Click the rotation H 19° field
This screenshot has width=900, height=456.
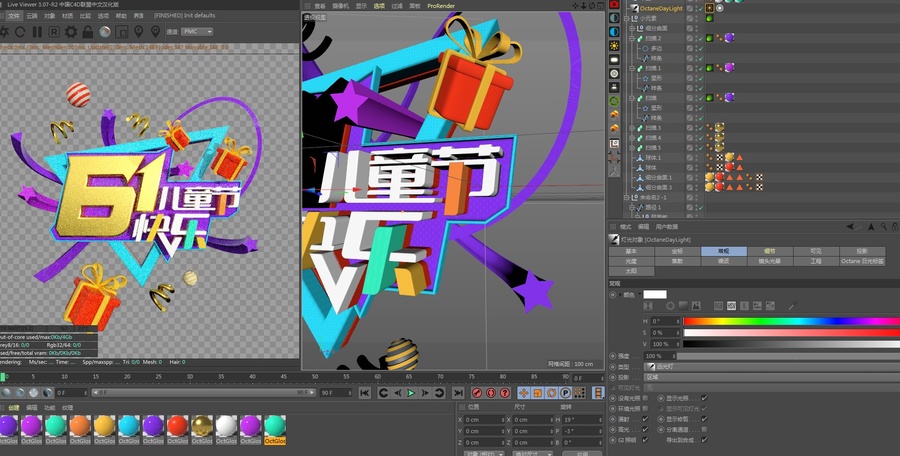point(582,420)
